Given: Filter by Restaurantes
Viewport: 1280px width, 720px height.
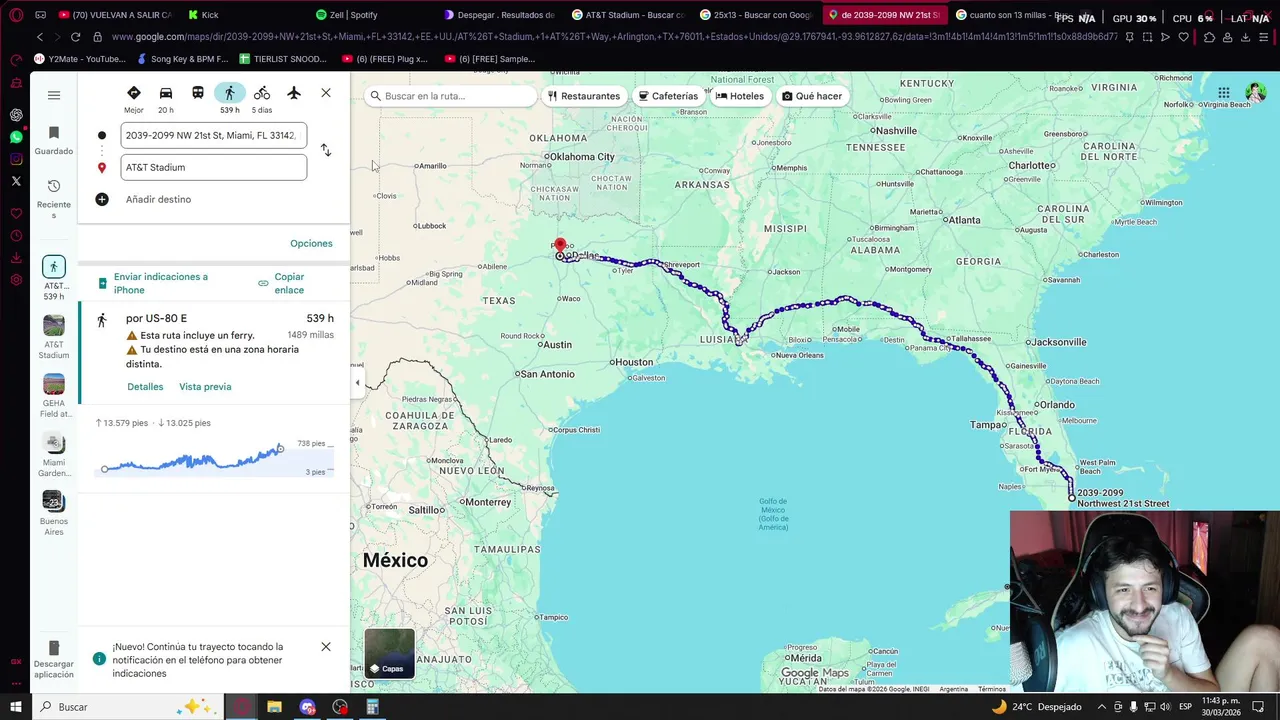Looking at the screenshot, I should [x=584, y=96].
